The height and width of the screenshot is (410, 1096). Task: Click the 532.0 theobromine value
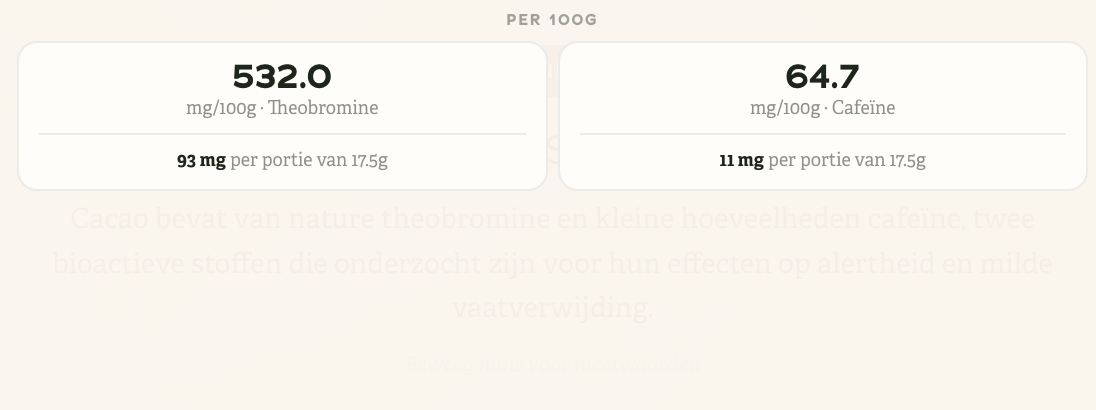[282, 77]
